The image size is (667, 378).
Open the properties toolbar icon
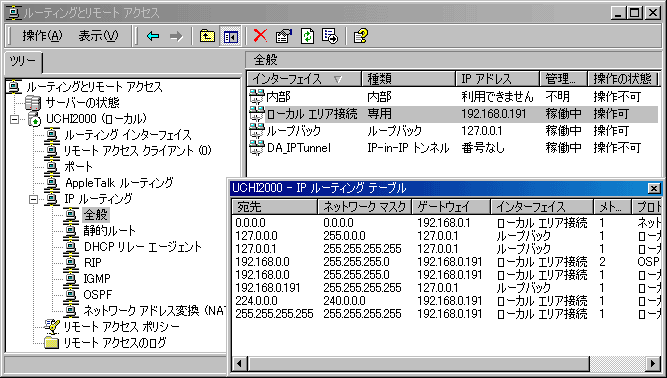click(x=284, y=36)
